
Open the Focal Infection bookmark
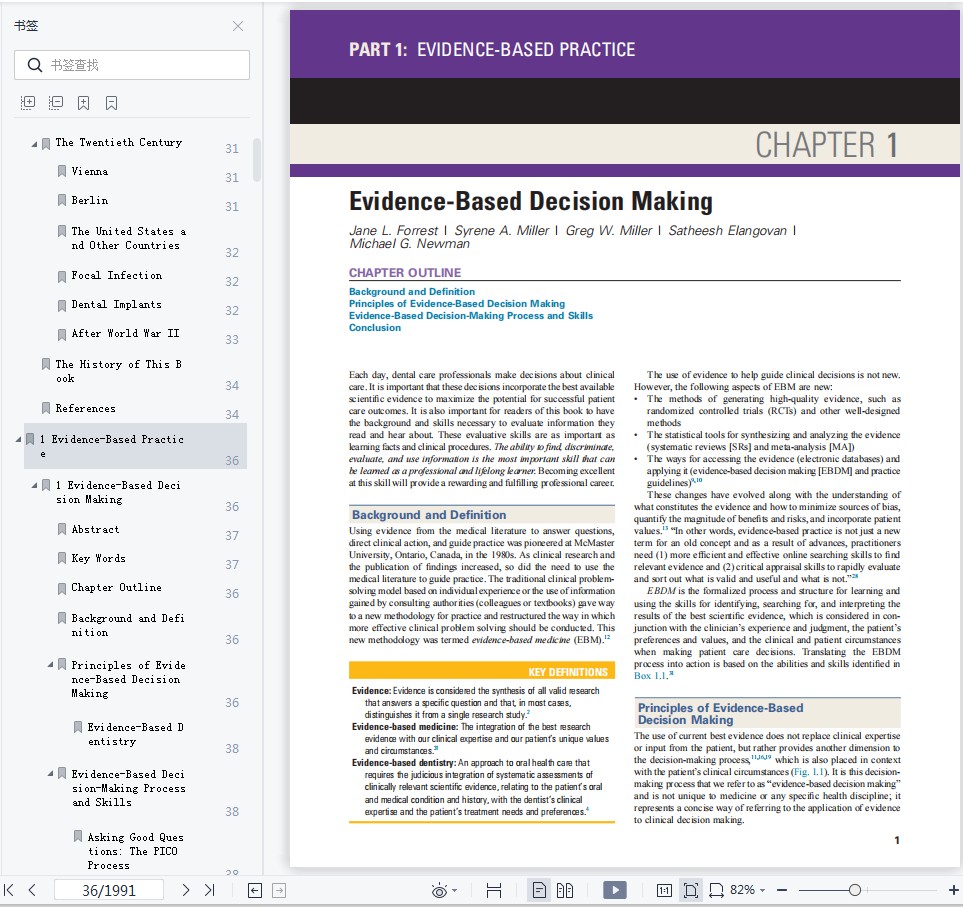tap(117, 276)
